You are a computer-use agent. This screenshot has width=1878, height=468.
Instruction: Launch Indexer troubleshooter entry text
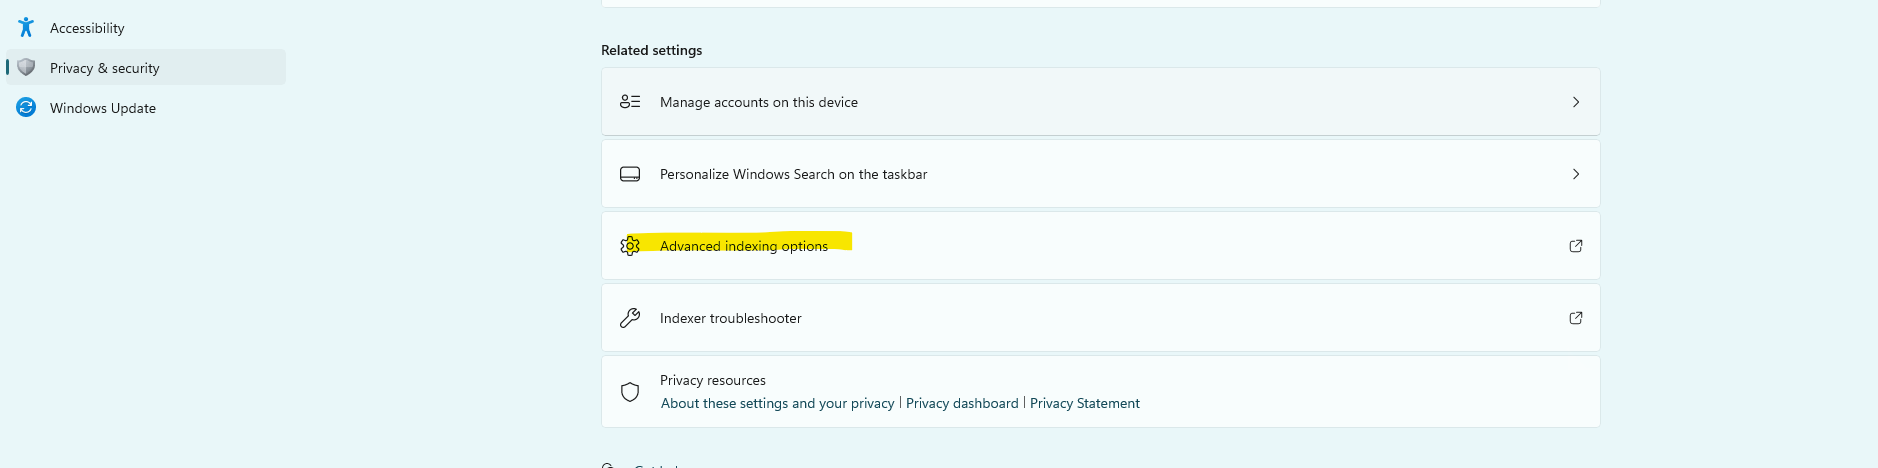(731, 318)
